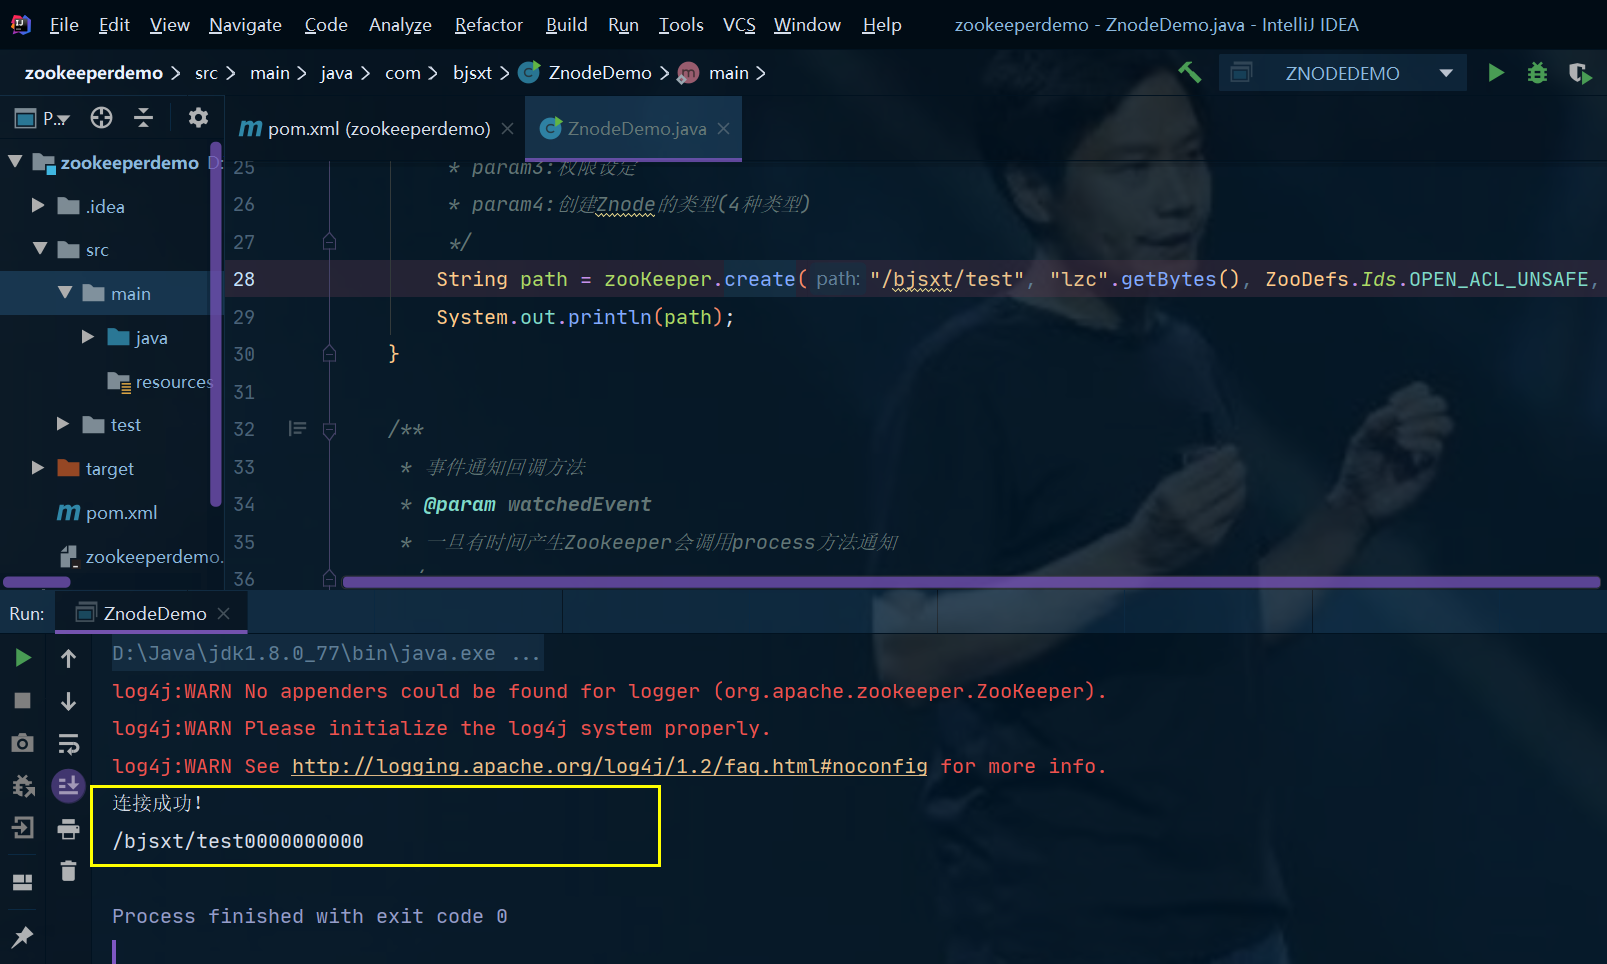Click the project panel horizontal scrollbar
Viewport: 1607px width, 964px height.
[37, 582]
